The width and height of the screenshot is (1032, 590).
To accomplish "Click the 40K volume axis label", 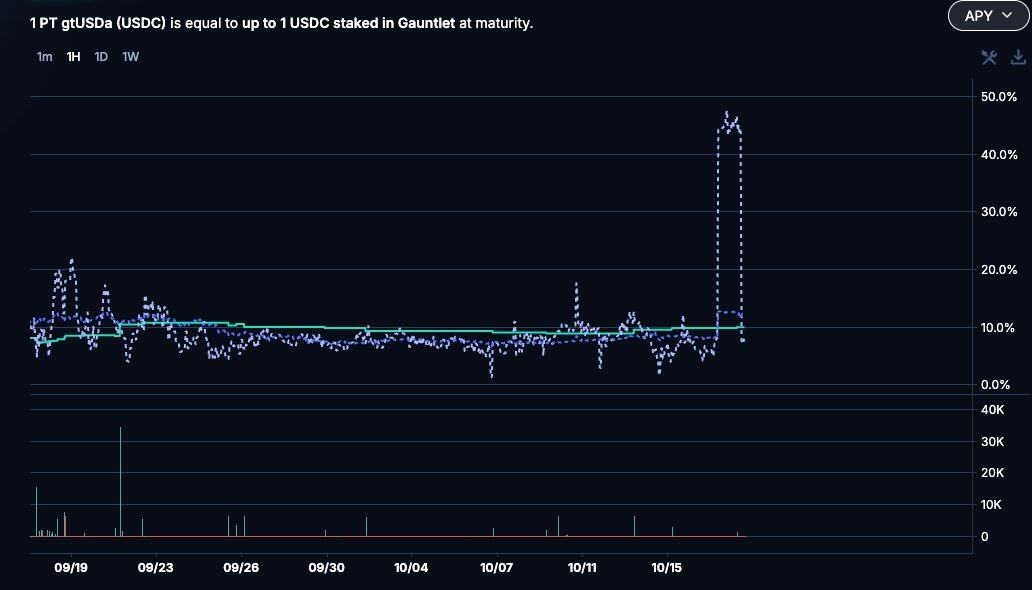I will point(992,410).
